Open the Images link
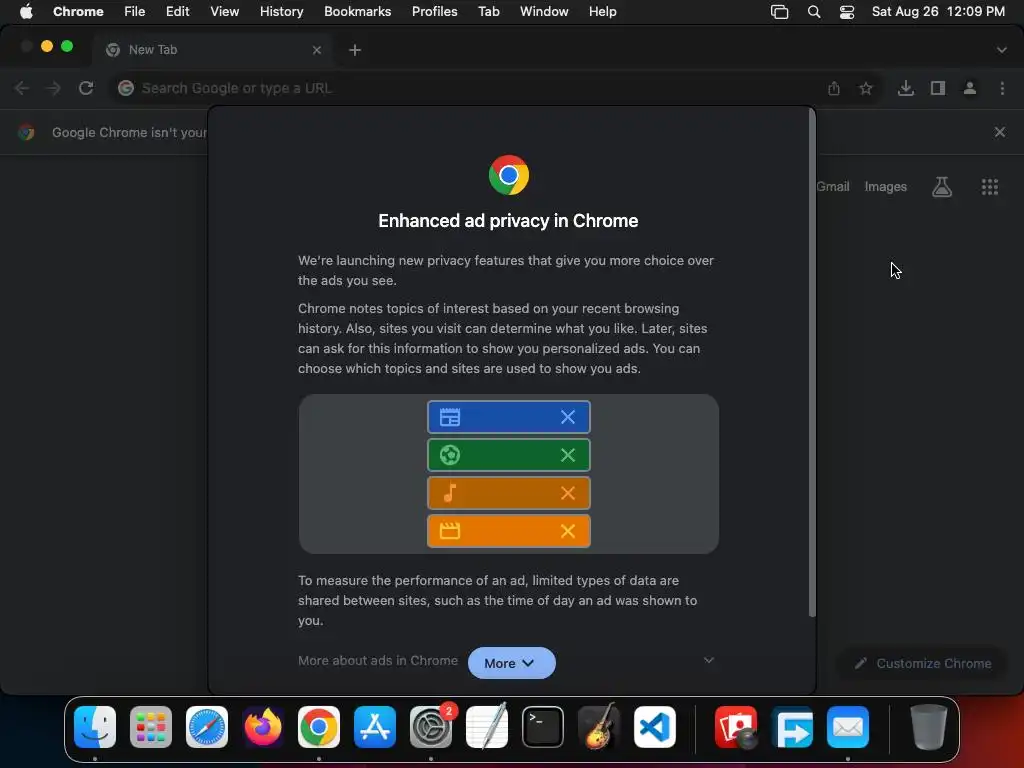 [x=885, y=187]
